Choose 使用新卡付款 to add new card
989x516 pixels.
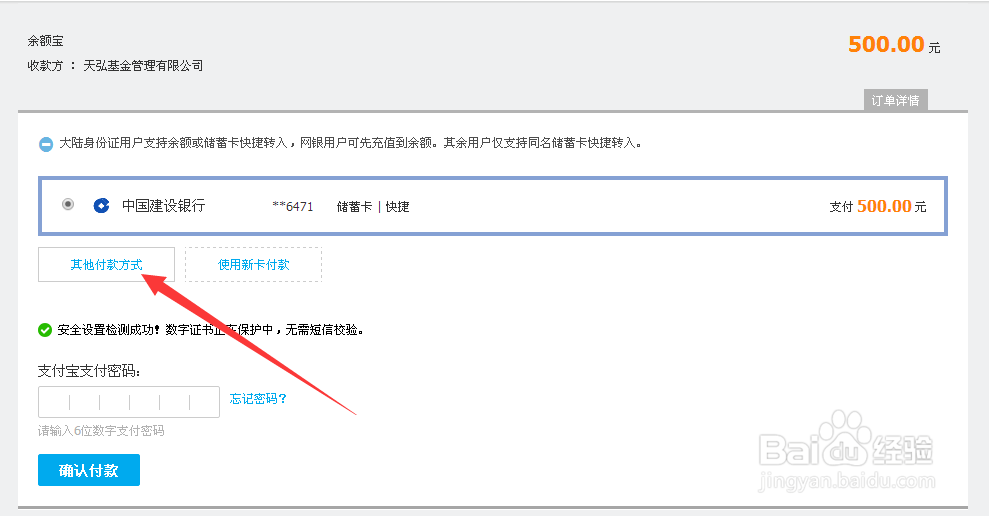(254, 264)
